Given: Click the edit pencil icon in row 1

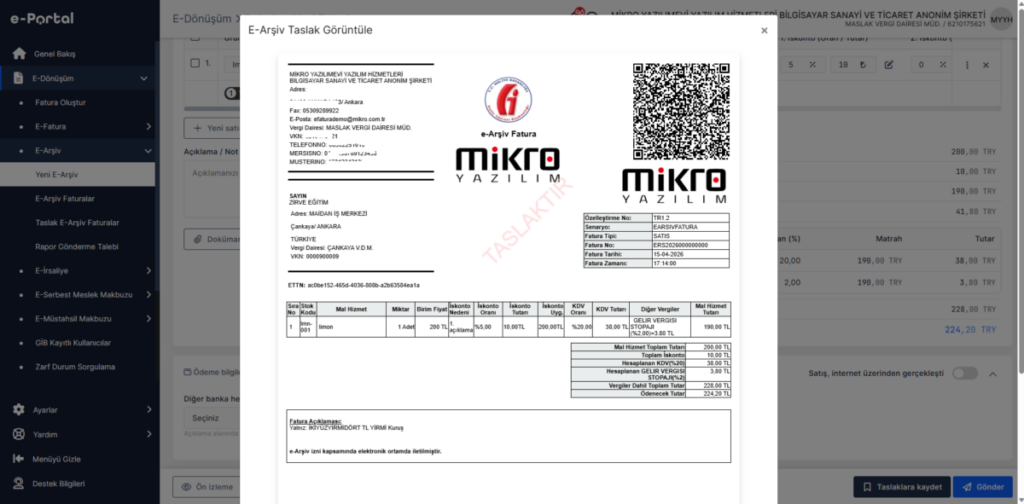Looking at the screenshot, I should (889, 65).
